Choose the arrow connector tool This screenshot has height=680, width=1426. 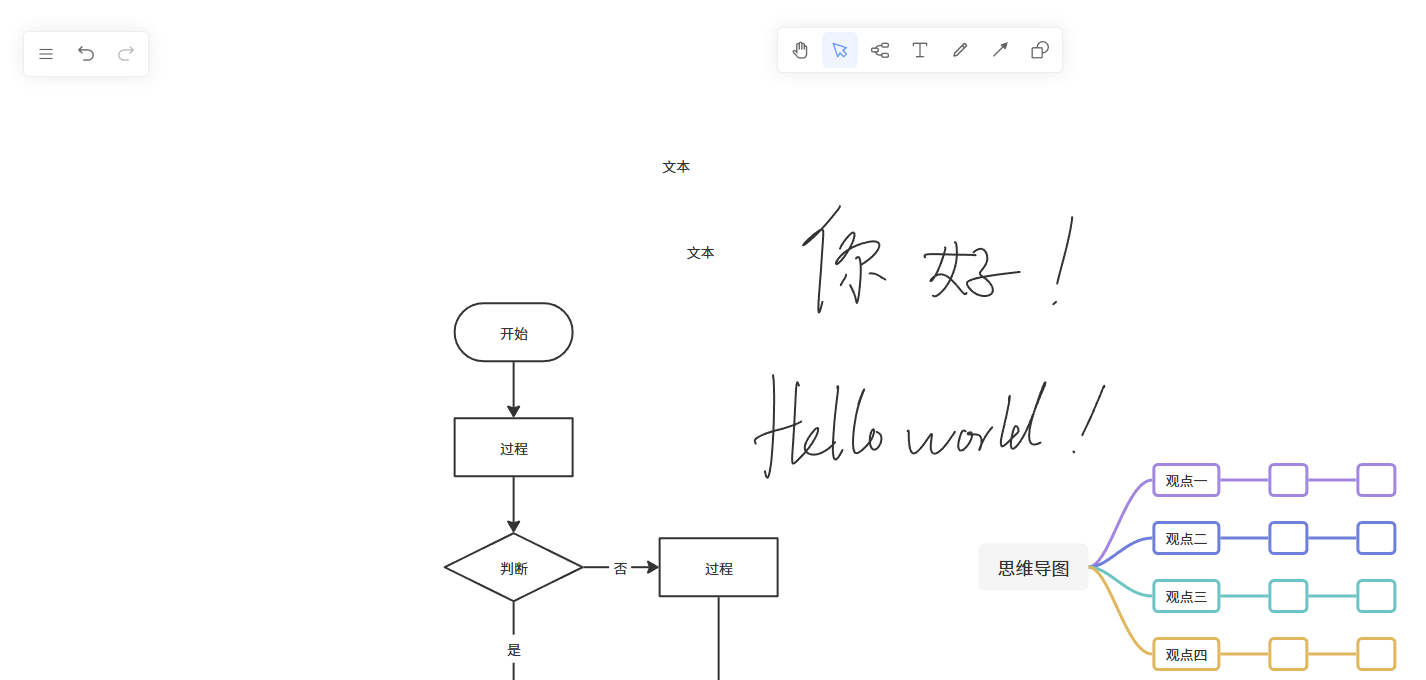click(x=1000, y=49)
